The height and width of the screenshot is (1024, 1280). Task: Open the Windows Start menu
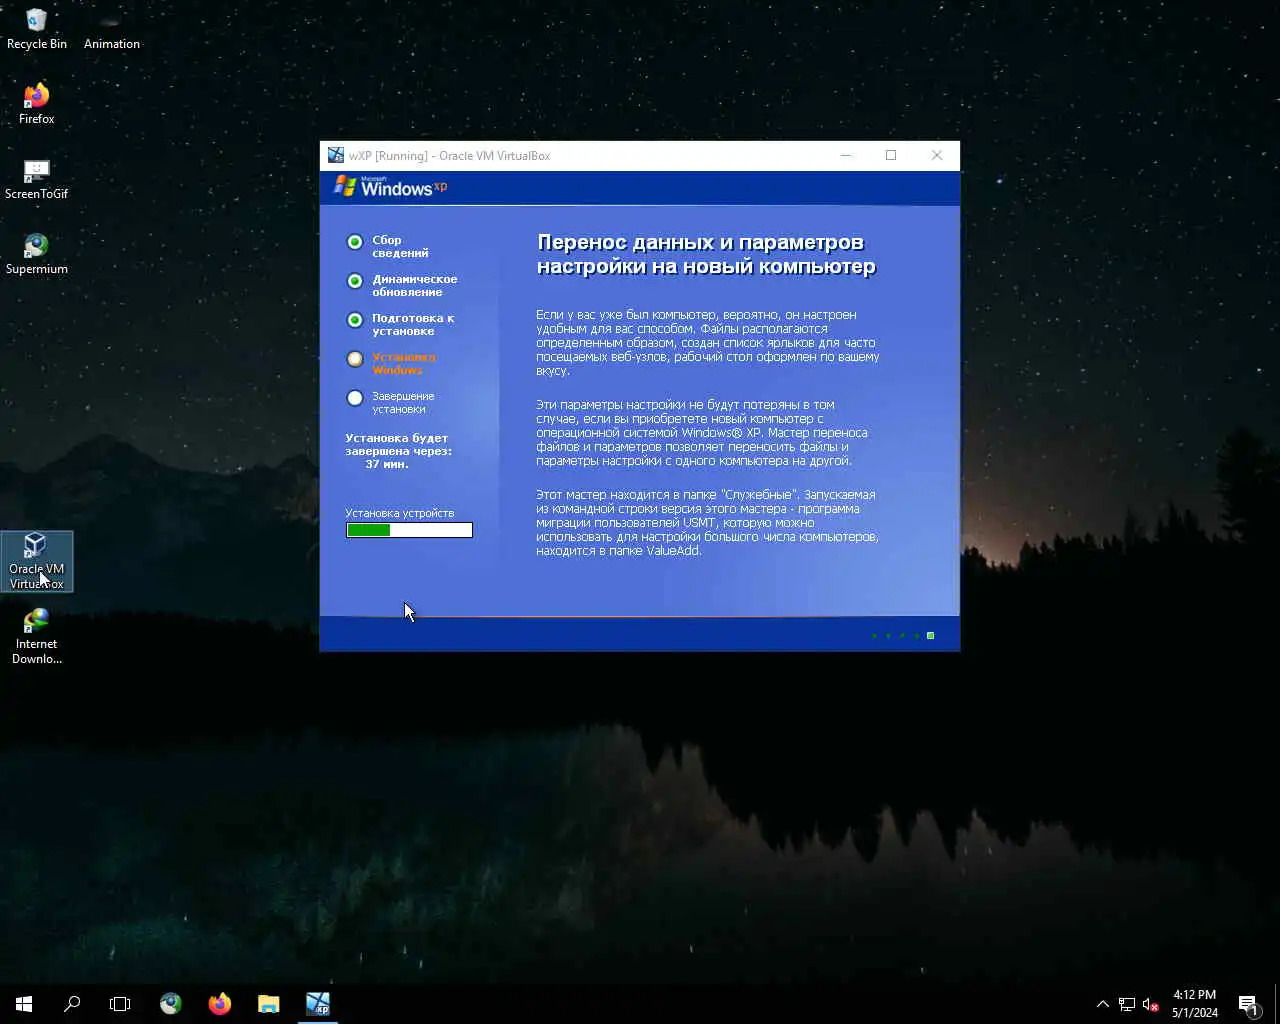[24, 1003]
